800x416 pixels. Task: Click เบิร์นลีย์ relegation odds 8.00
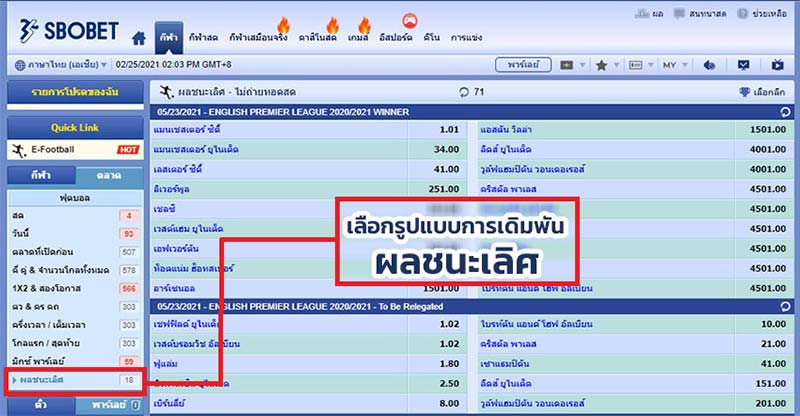[x=449, y=404]
